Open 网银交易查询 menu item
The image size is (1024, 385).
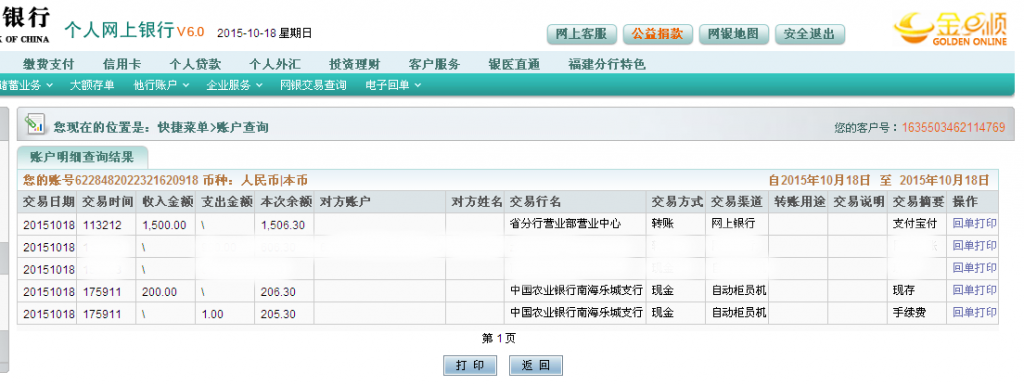[x=313, y=85]
